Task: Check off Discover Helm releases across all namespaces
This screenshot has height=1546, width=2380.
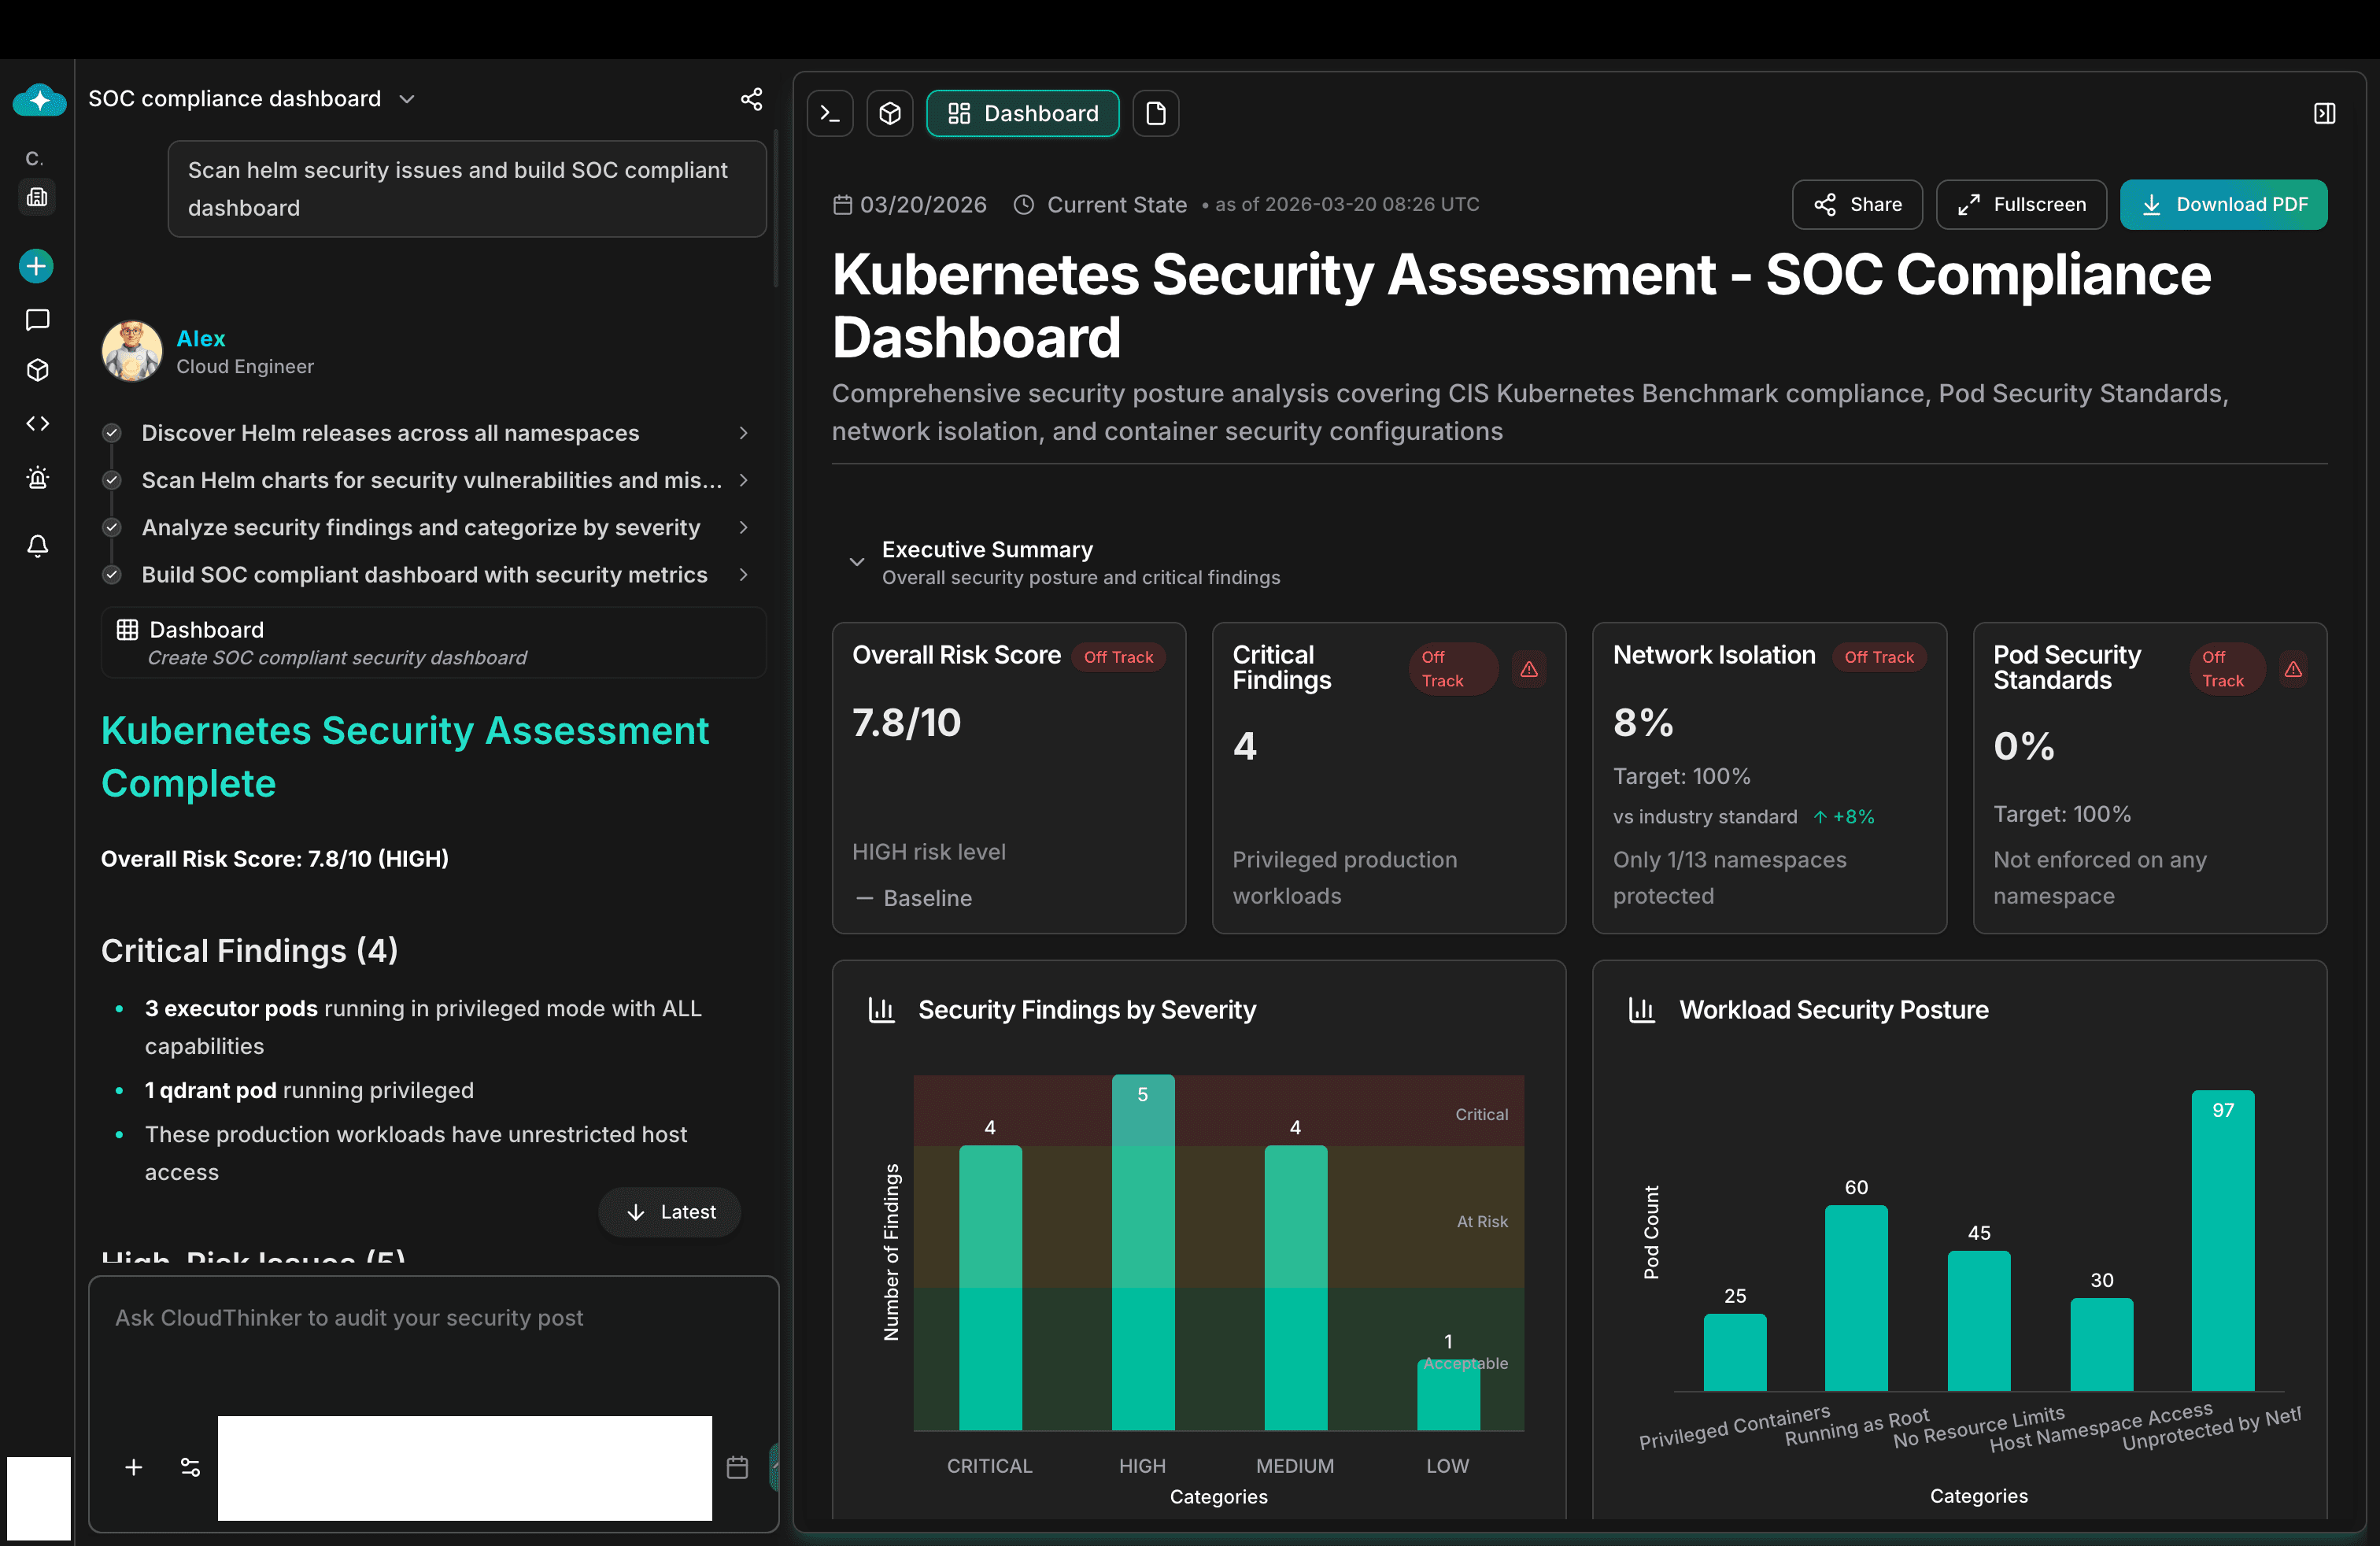Action: click(x=111, y=432)
